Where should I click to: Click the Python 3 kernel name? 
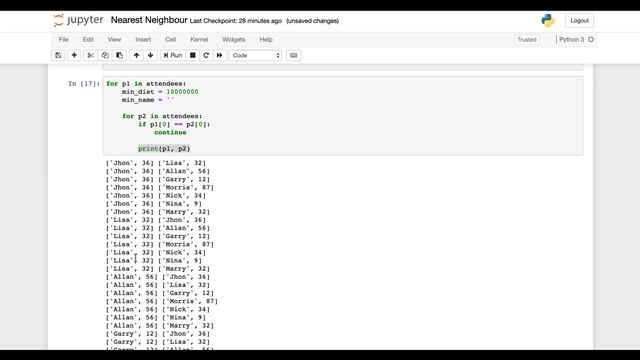(571, 40)
